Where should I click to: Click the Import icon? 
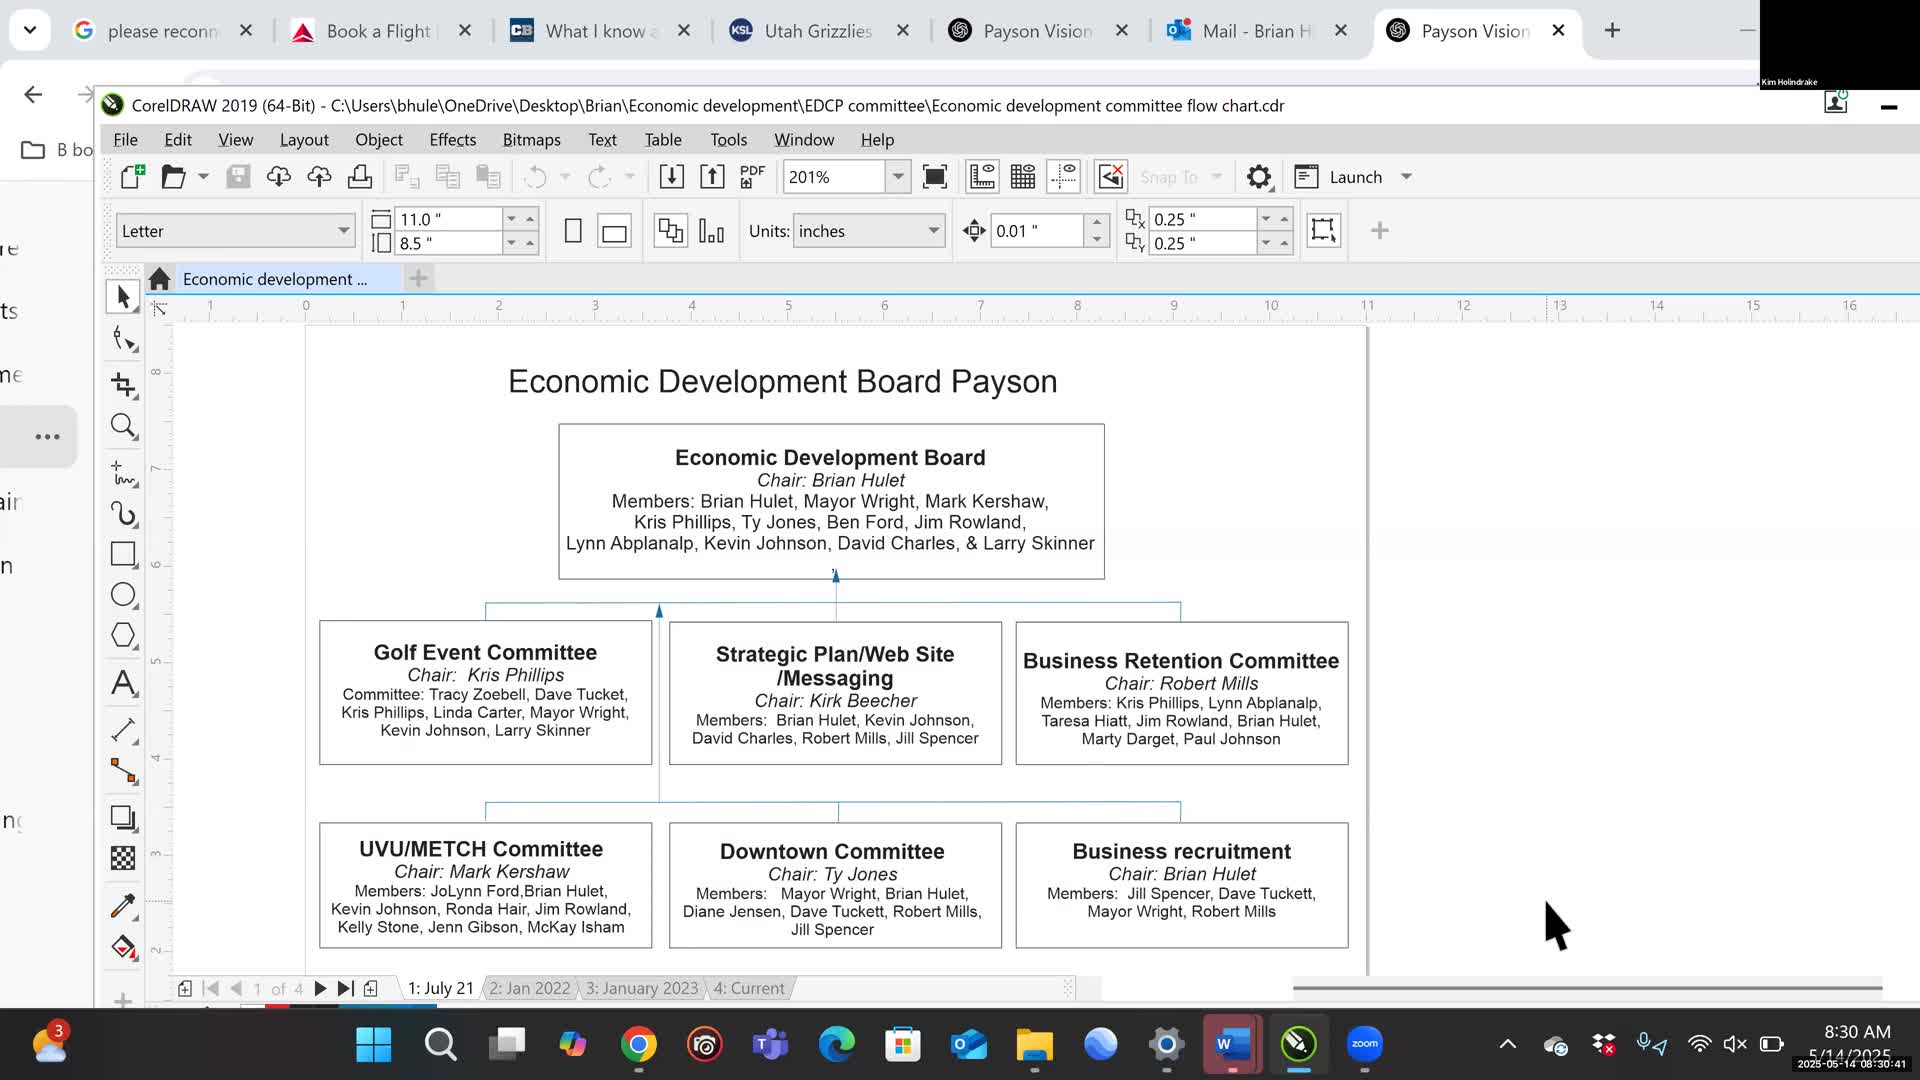coord(672,177)
